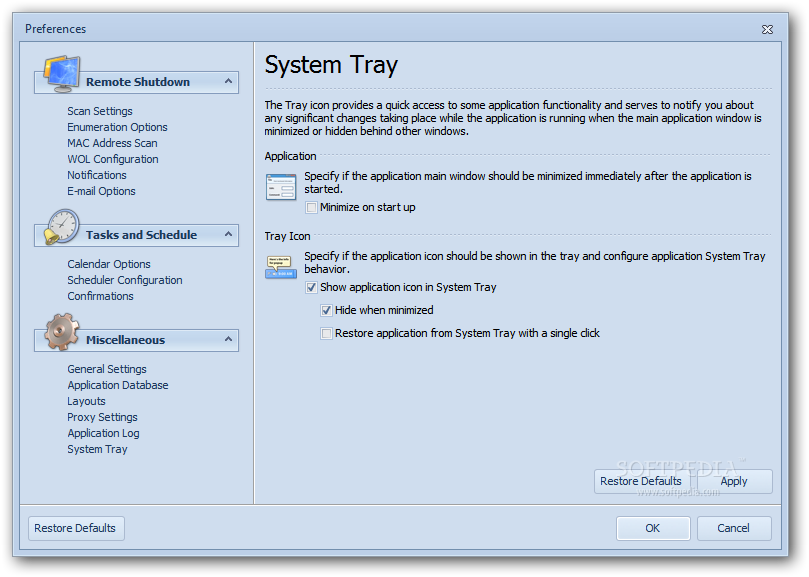The image size is (809, 577).
Task: Open E-mail Options page
Action: click(101, 191)
